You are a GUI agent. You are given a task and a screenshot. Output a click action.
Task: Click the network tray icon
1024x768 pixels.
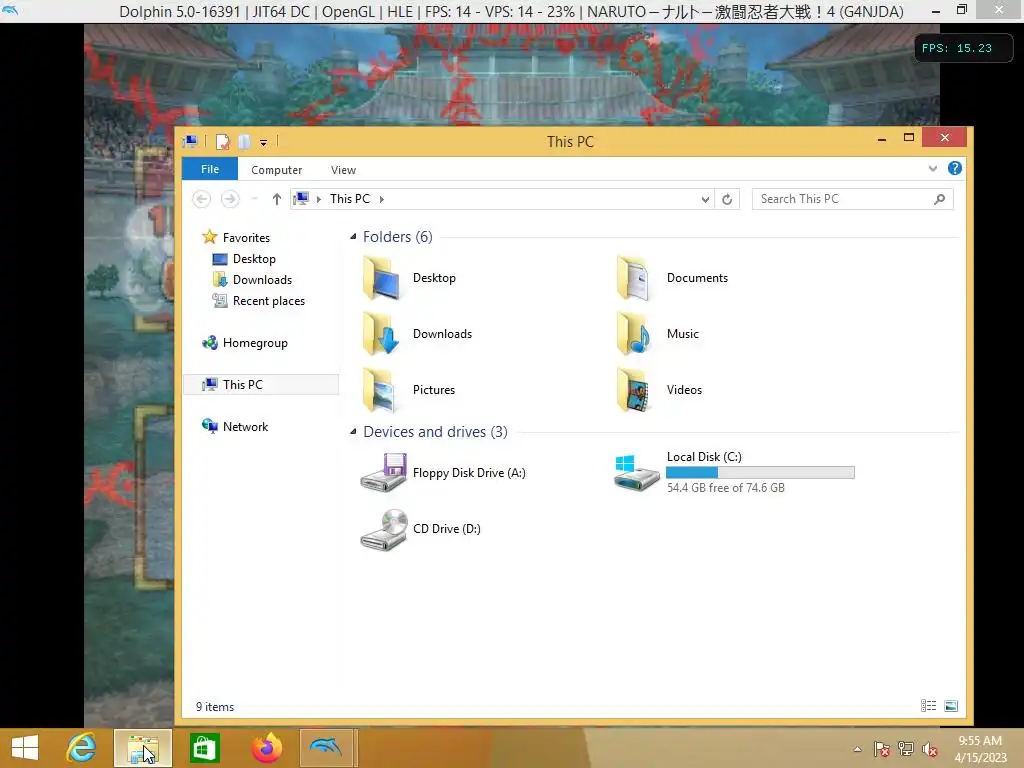coord(906,749)
